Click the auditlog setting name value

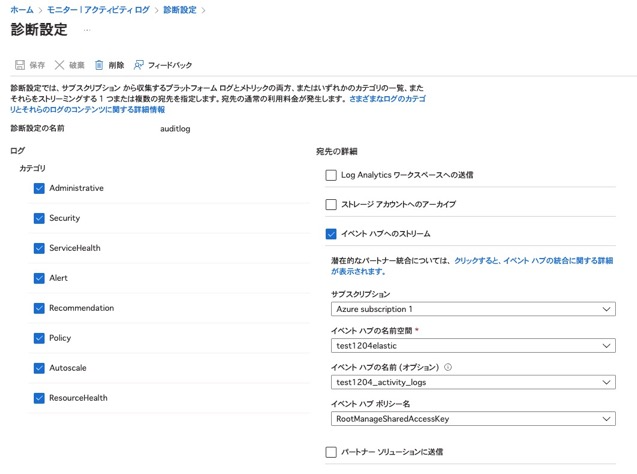tap(175, 129)
